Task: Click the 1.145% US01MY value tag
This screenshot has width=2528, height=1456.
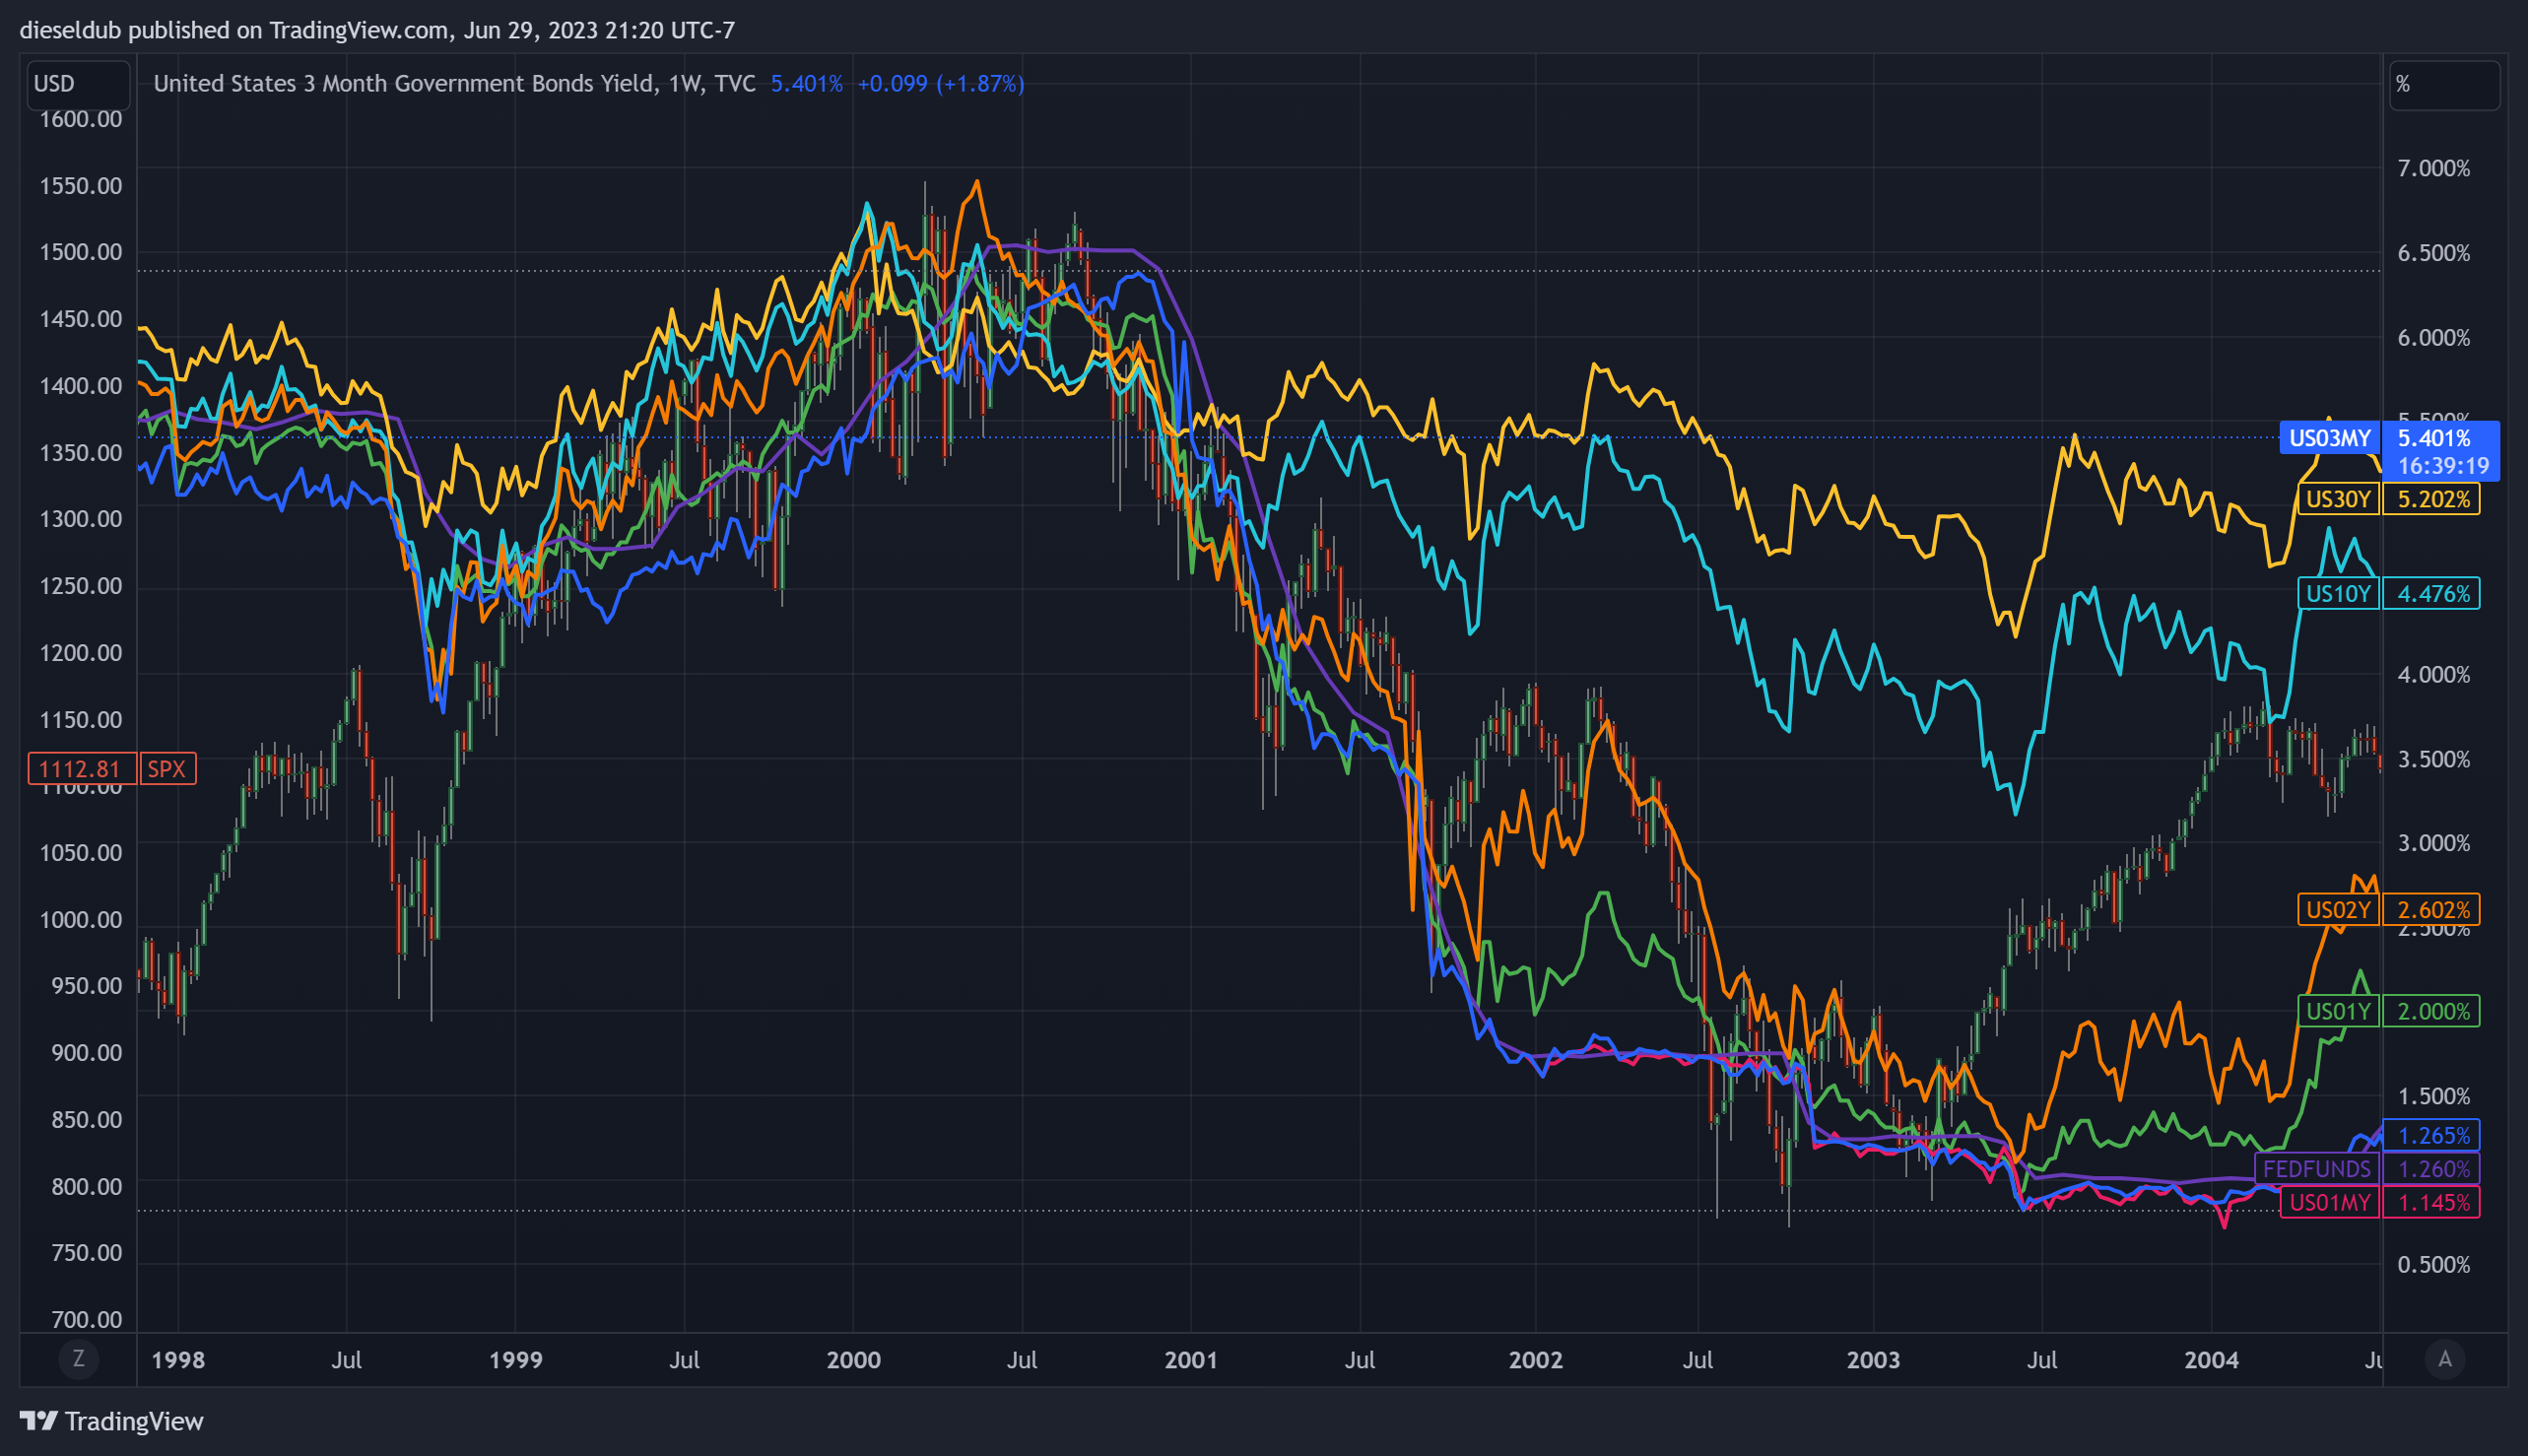Action: click(x=2432, y=1202)
